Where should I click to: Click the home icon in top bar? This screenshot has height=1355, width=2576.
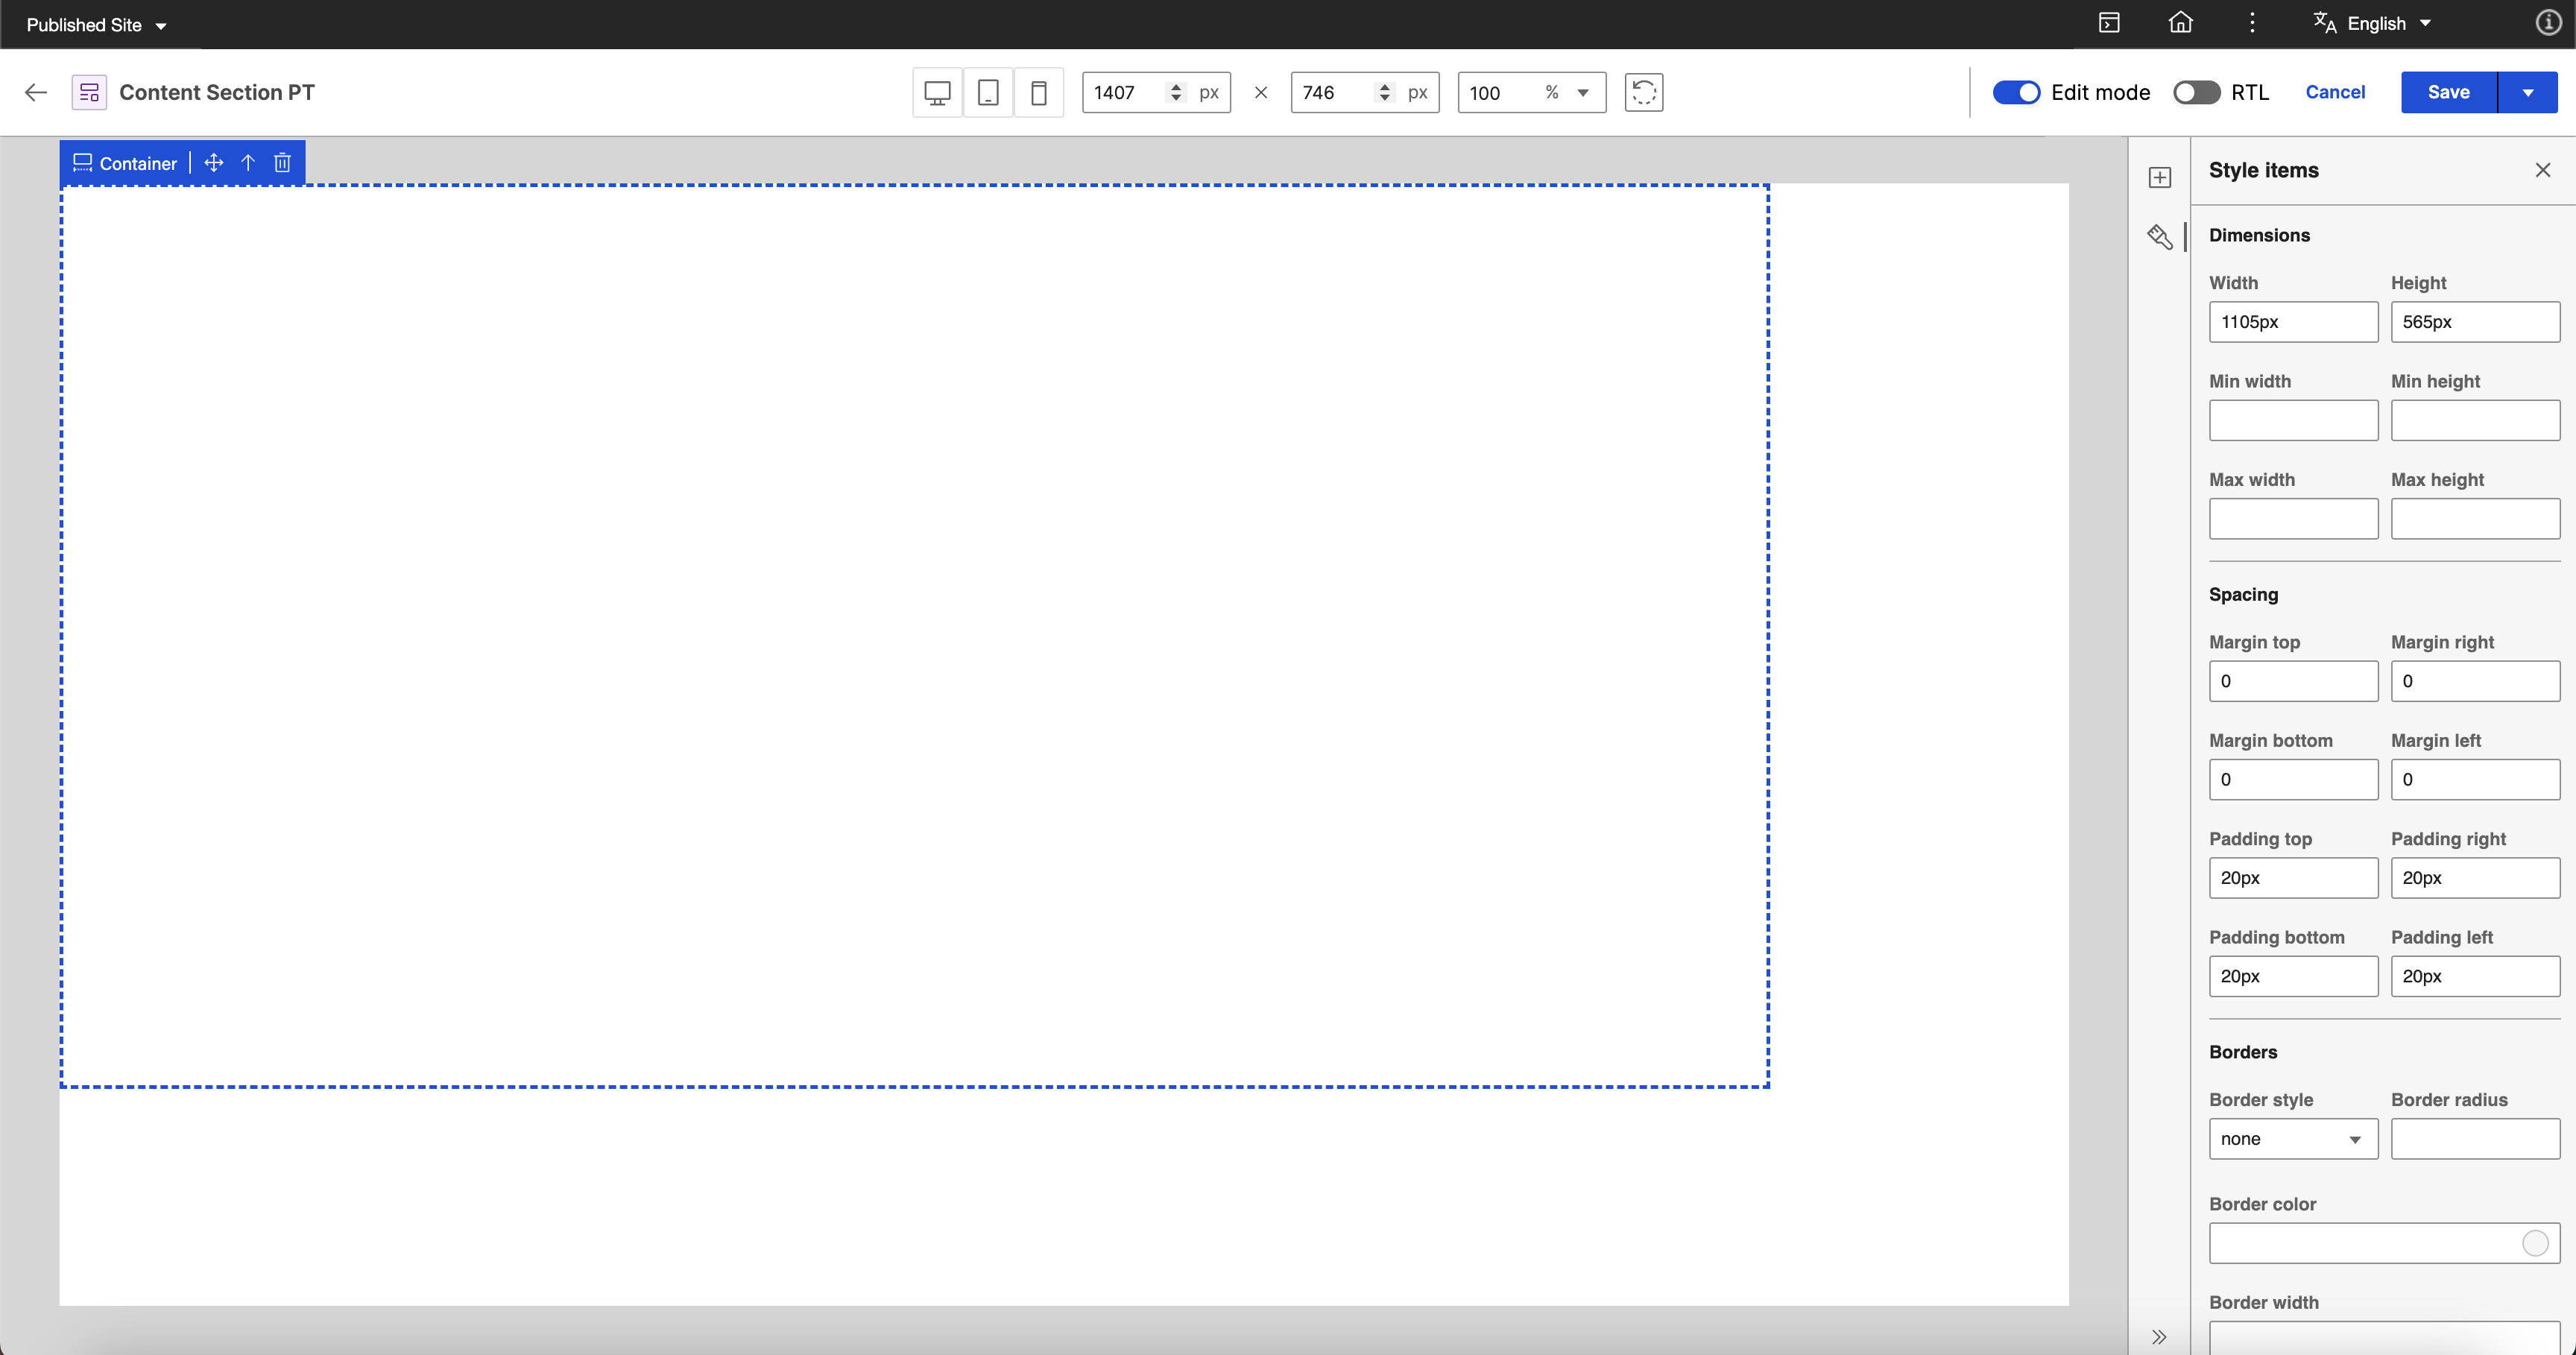pyautogui.click(x=2180, y=23)
